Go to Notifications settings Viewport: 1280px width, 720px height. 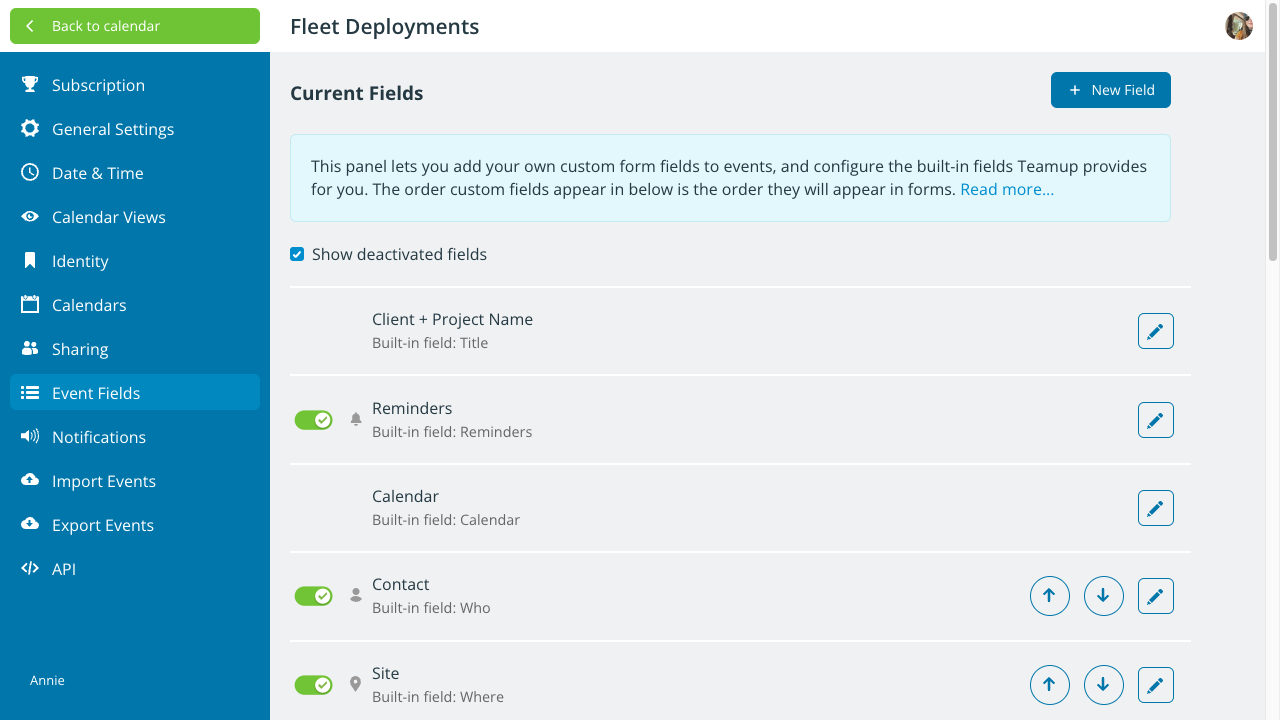(98, 437)
